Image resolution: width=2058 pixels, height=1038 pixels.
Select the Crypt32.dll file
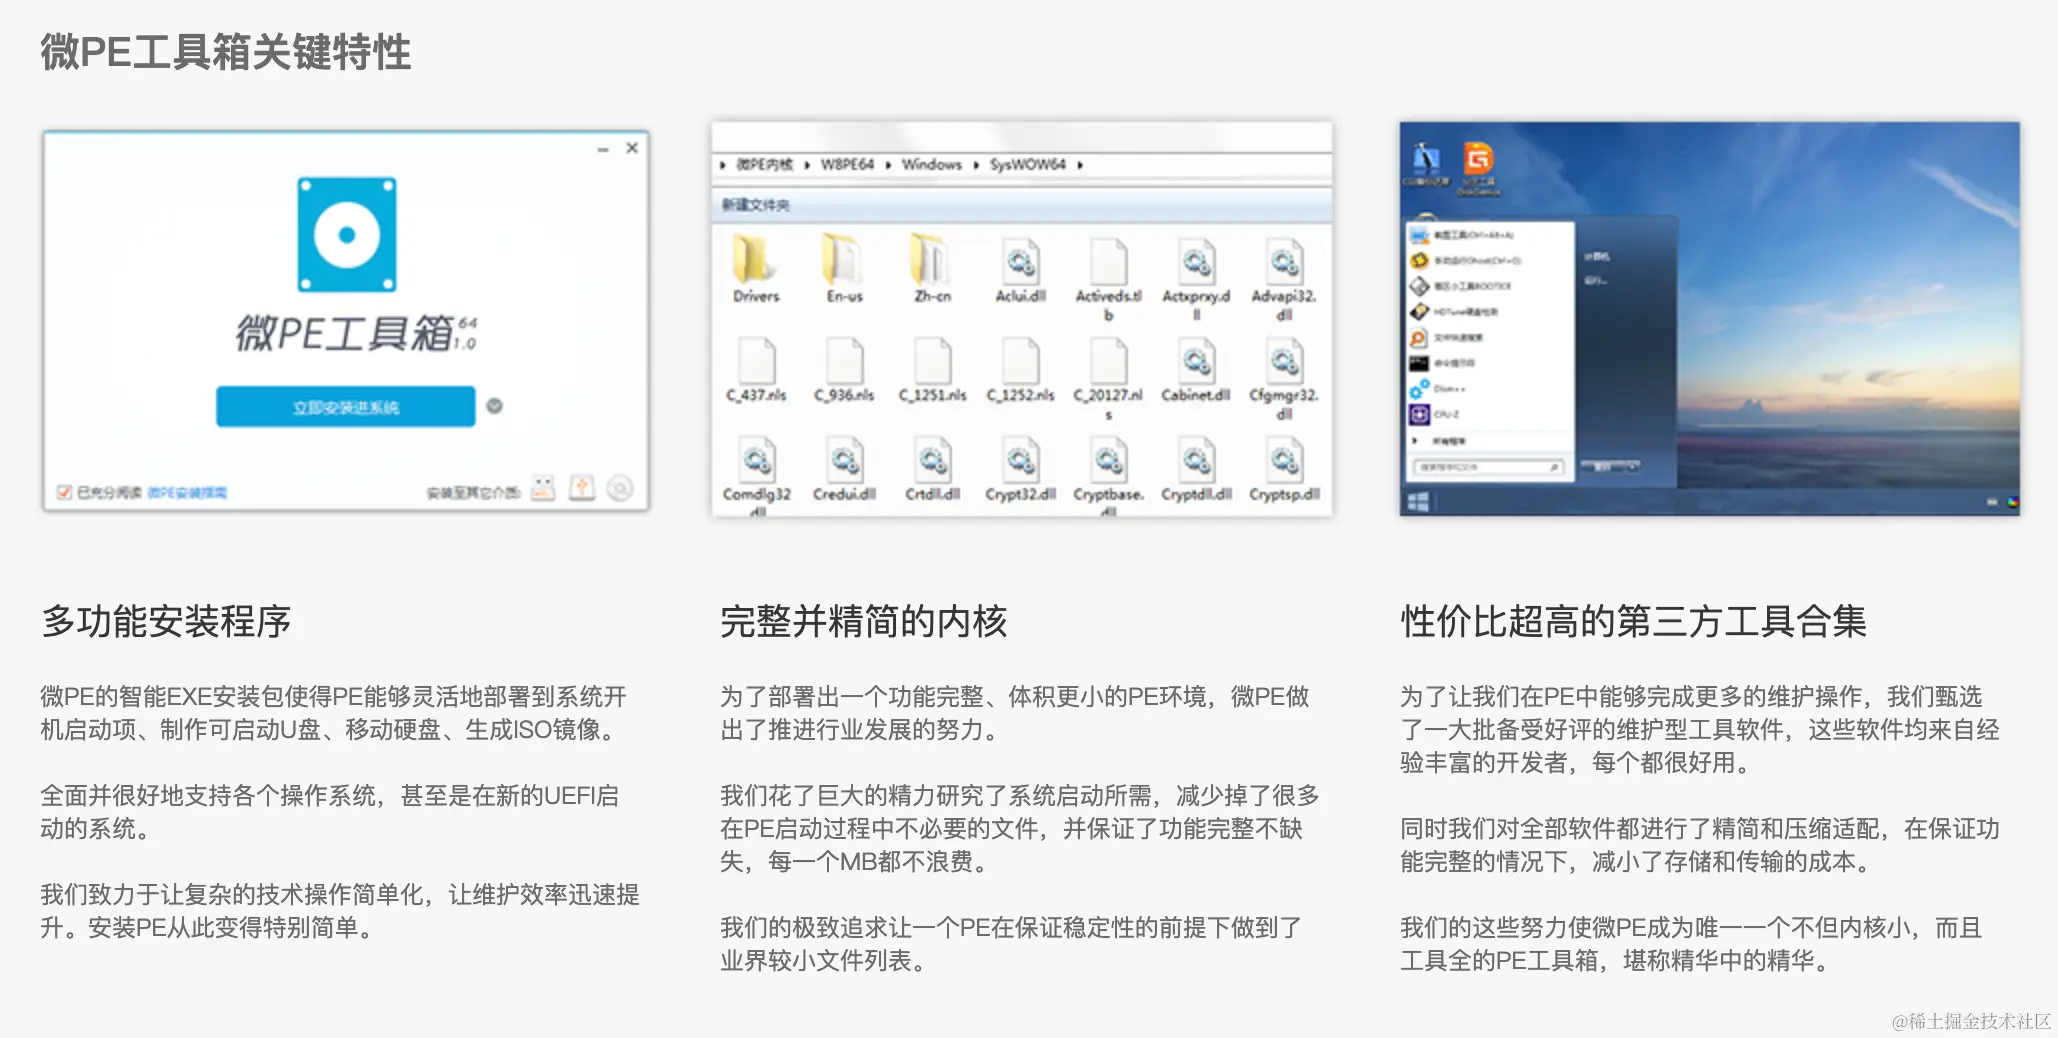pos(1020,469)
